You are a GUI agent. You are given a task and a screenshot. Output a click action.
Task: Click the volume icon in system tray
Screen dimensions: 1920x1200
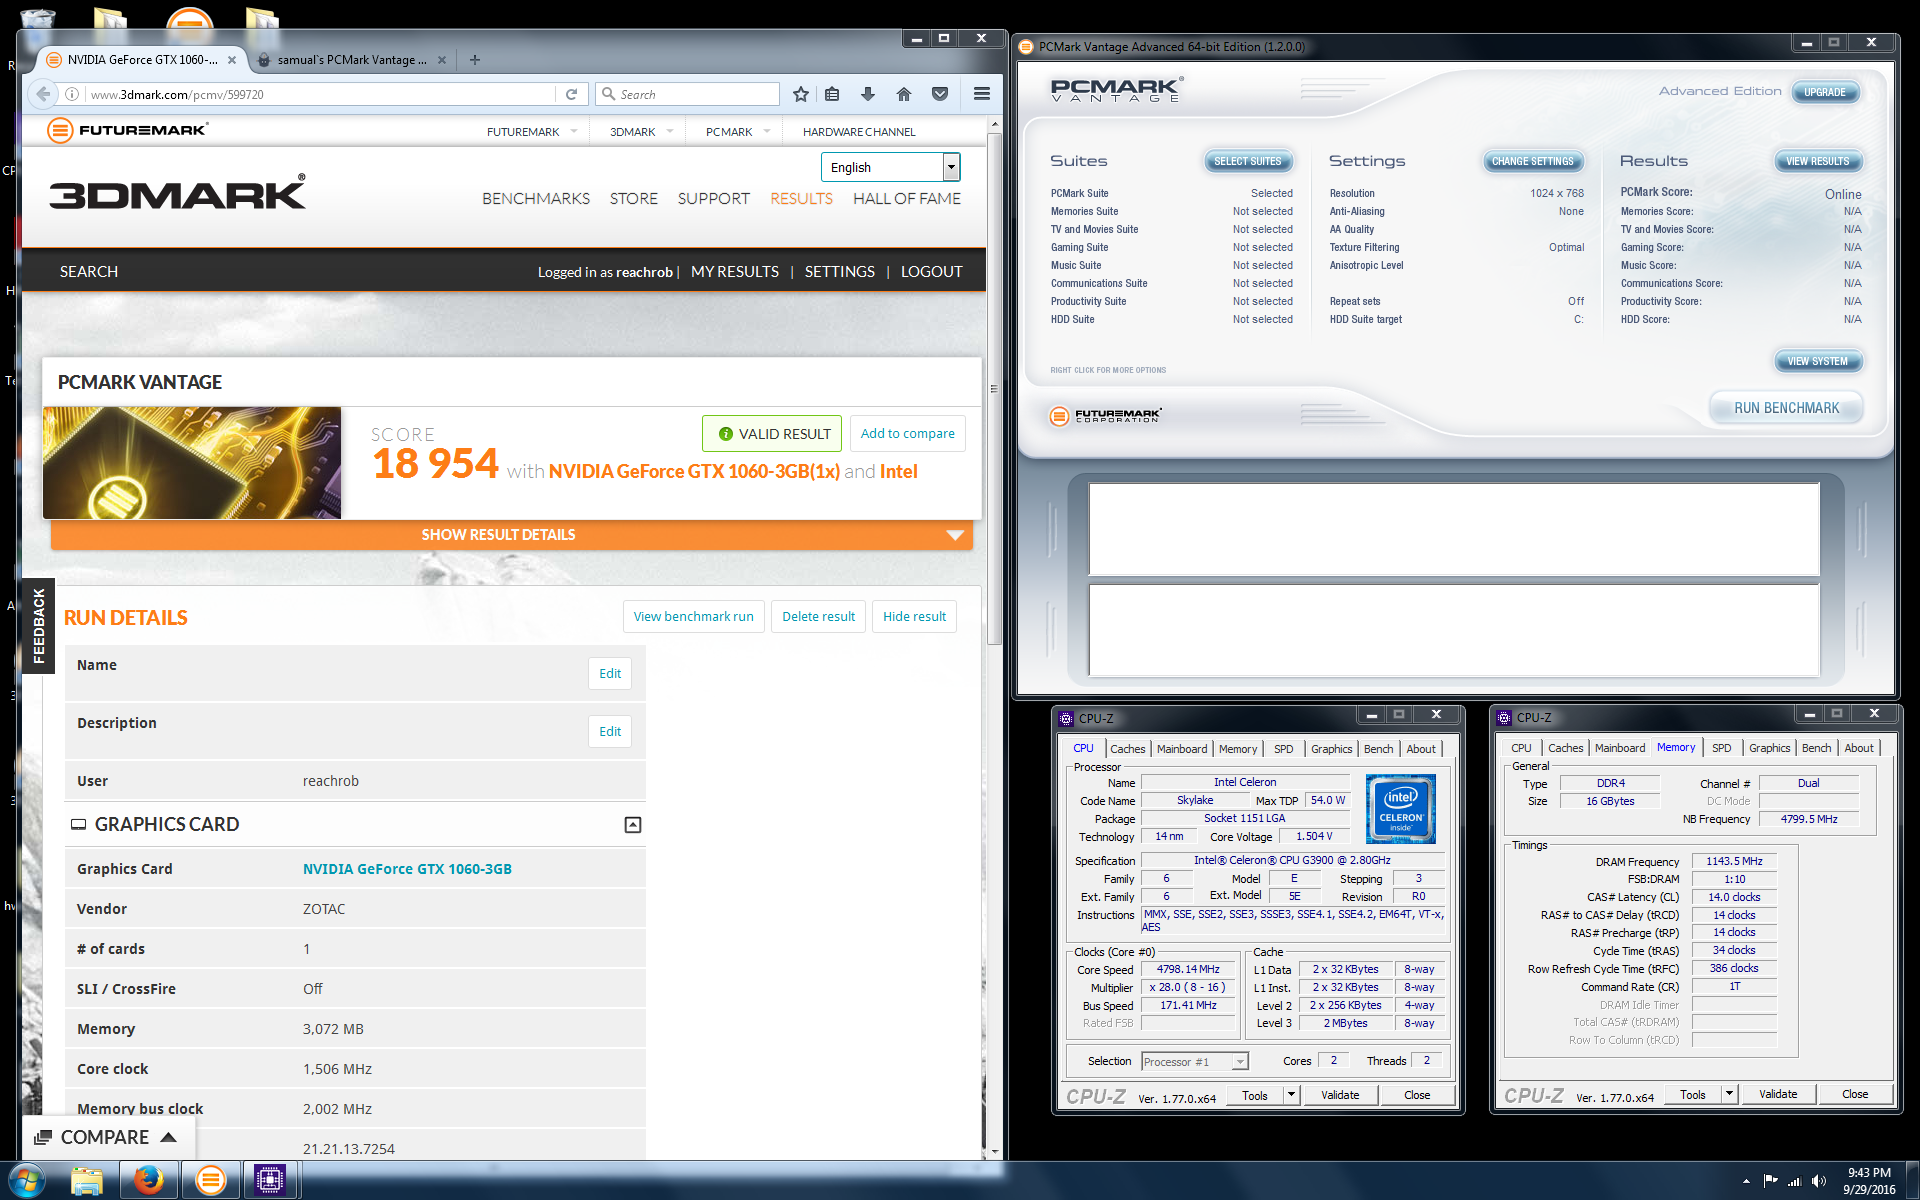click(1818, 1181)
